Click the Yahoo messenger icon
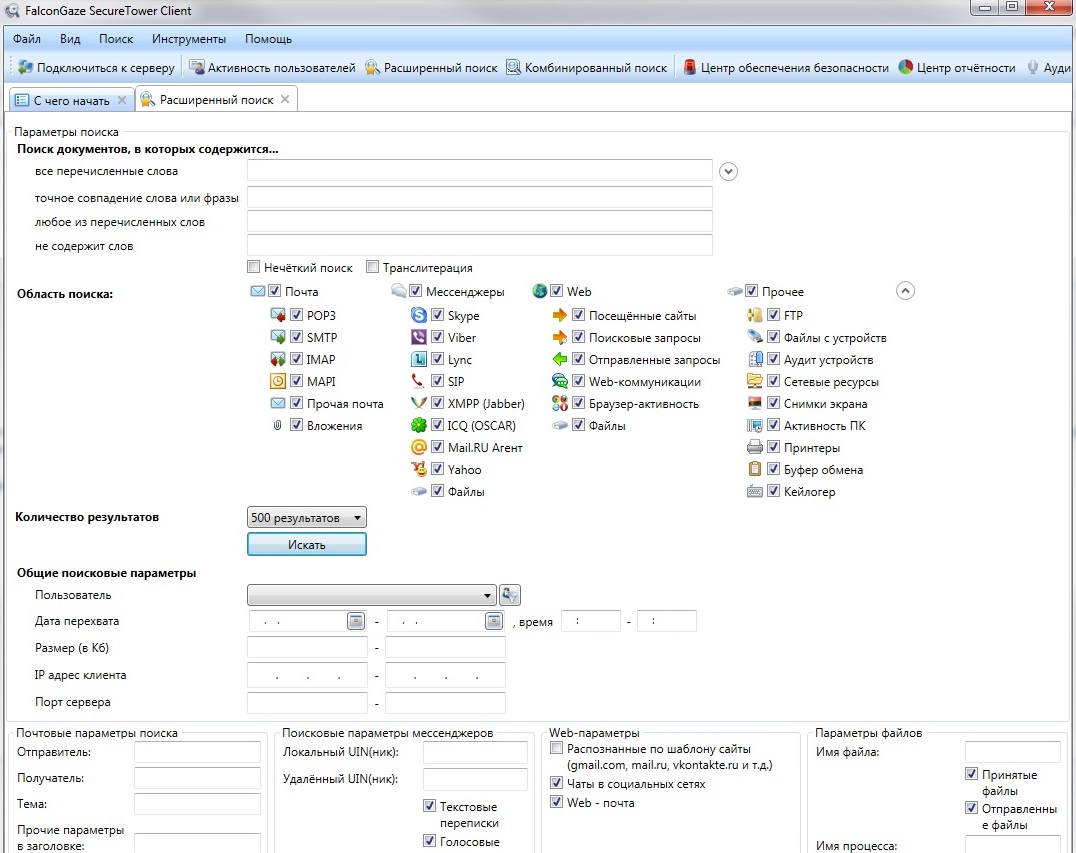Image resolution: width=1076 pixels, height=853 pixels. (419, 469)
